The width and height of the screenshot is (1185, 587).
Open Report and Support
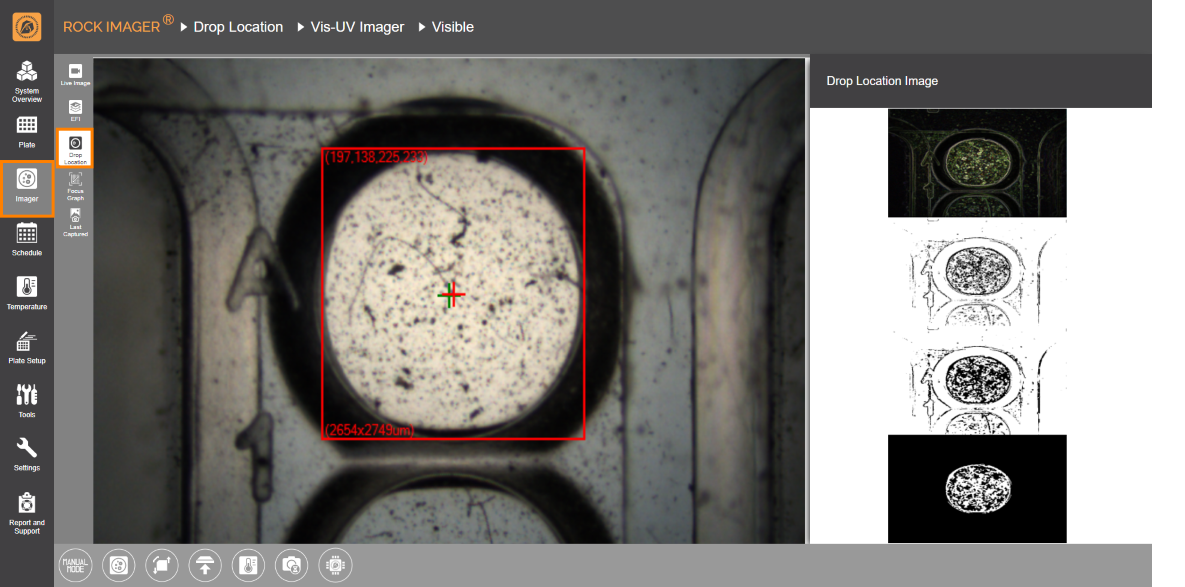(27, 512)
